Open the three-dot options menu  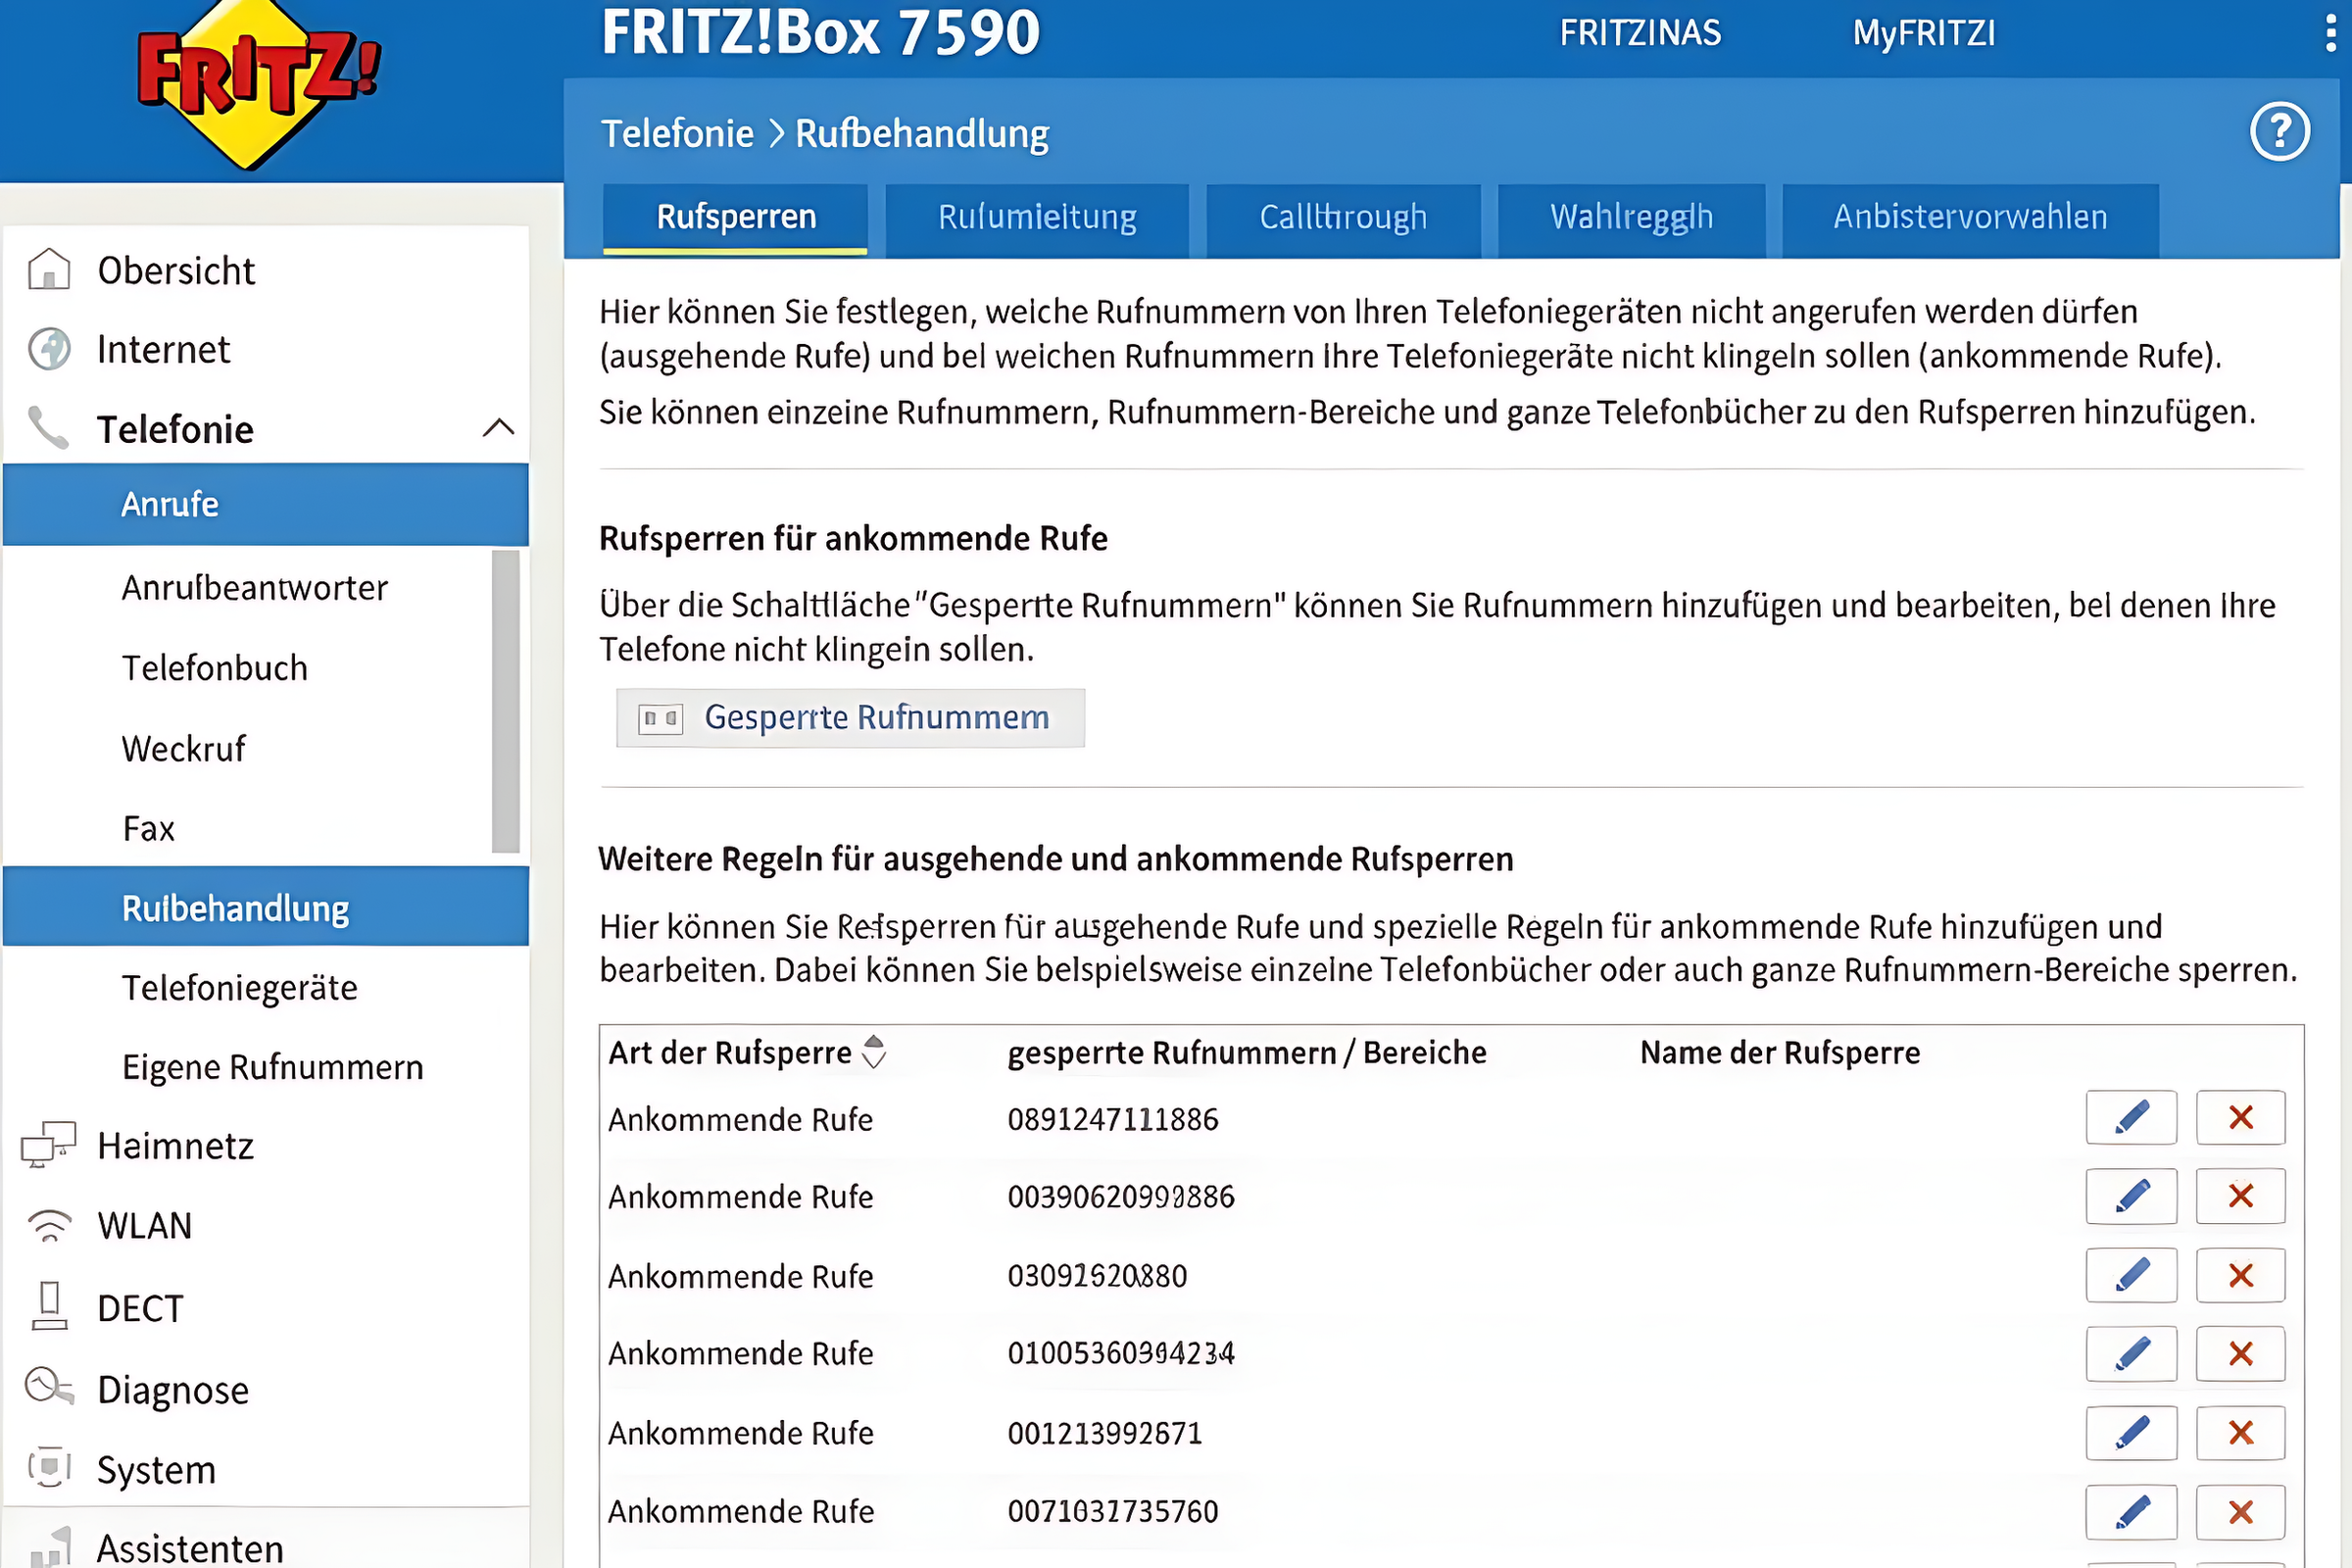click(2331, 32)
